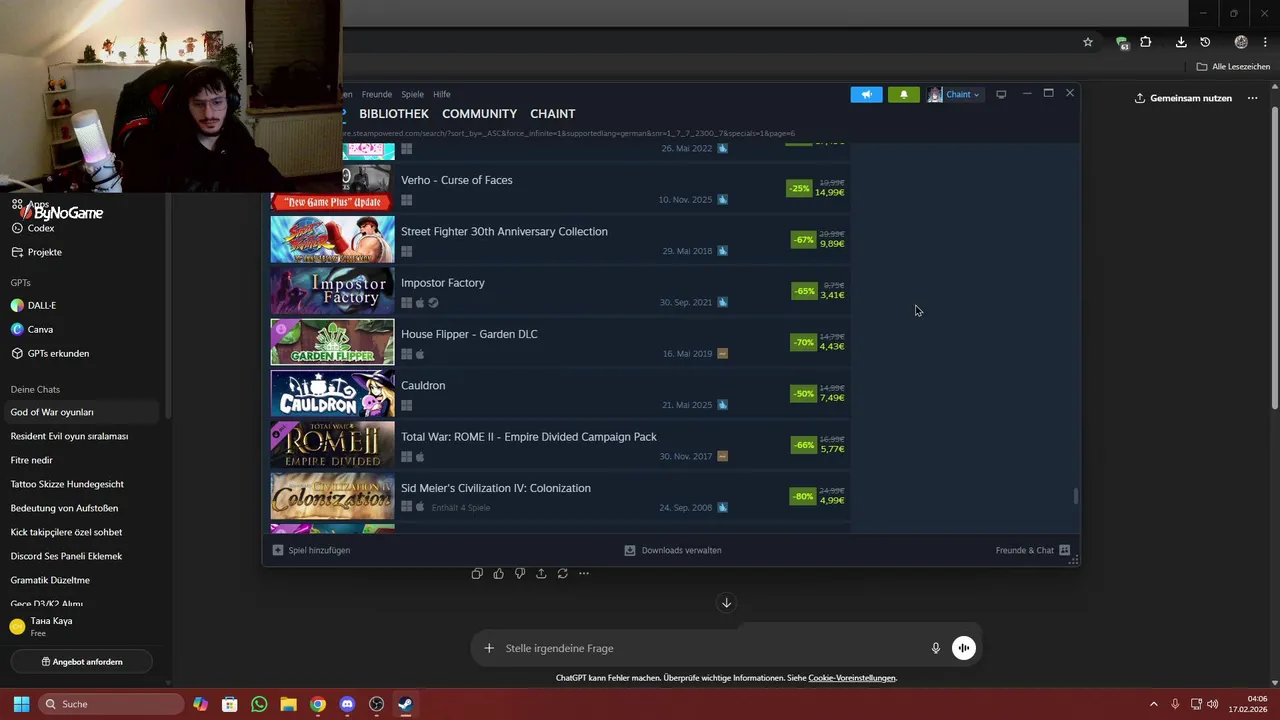Click 'Gemeinsam nutzen' in ChatGPT
1280x720 pixels.
1183,98
